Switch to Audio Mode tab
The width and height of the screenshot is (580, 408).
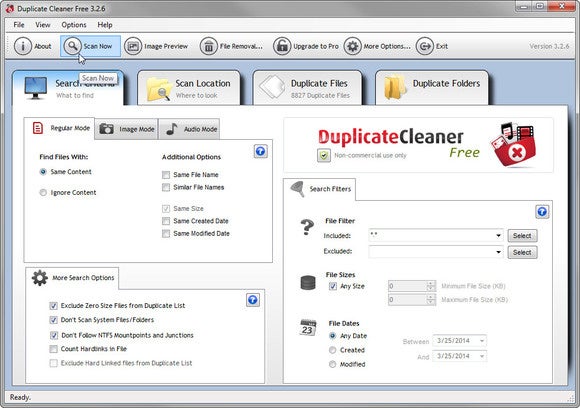(x=189, y=129)
